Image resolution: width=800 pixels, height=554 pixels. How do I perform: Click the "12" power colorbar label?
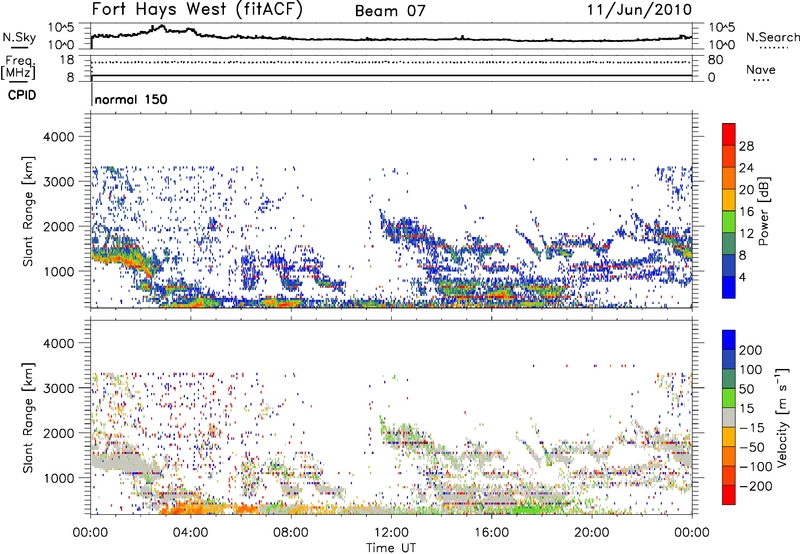click(746, 234)
